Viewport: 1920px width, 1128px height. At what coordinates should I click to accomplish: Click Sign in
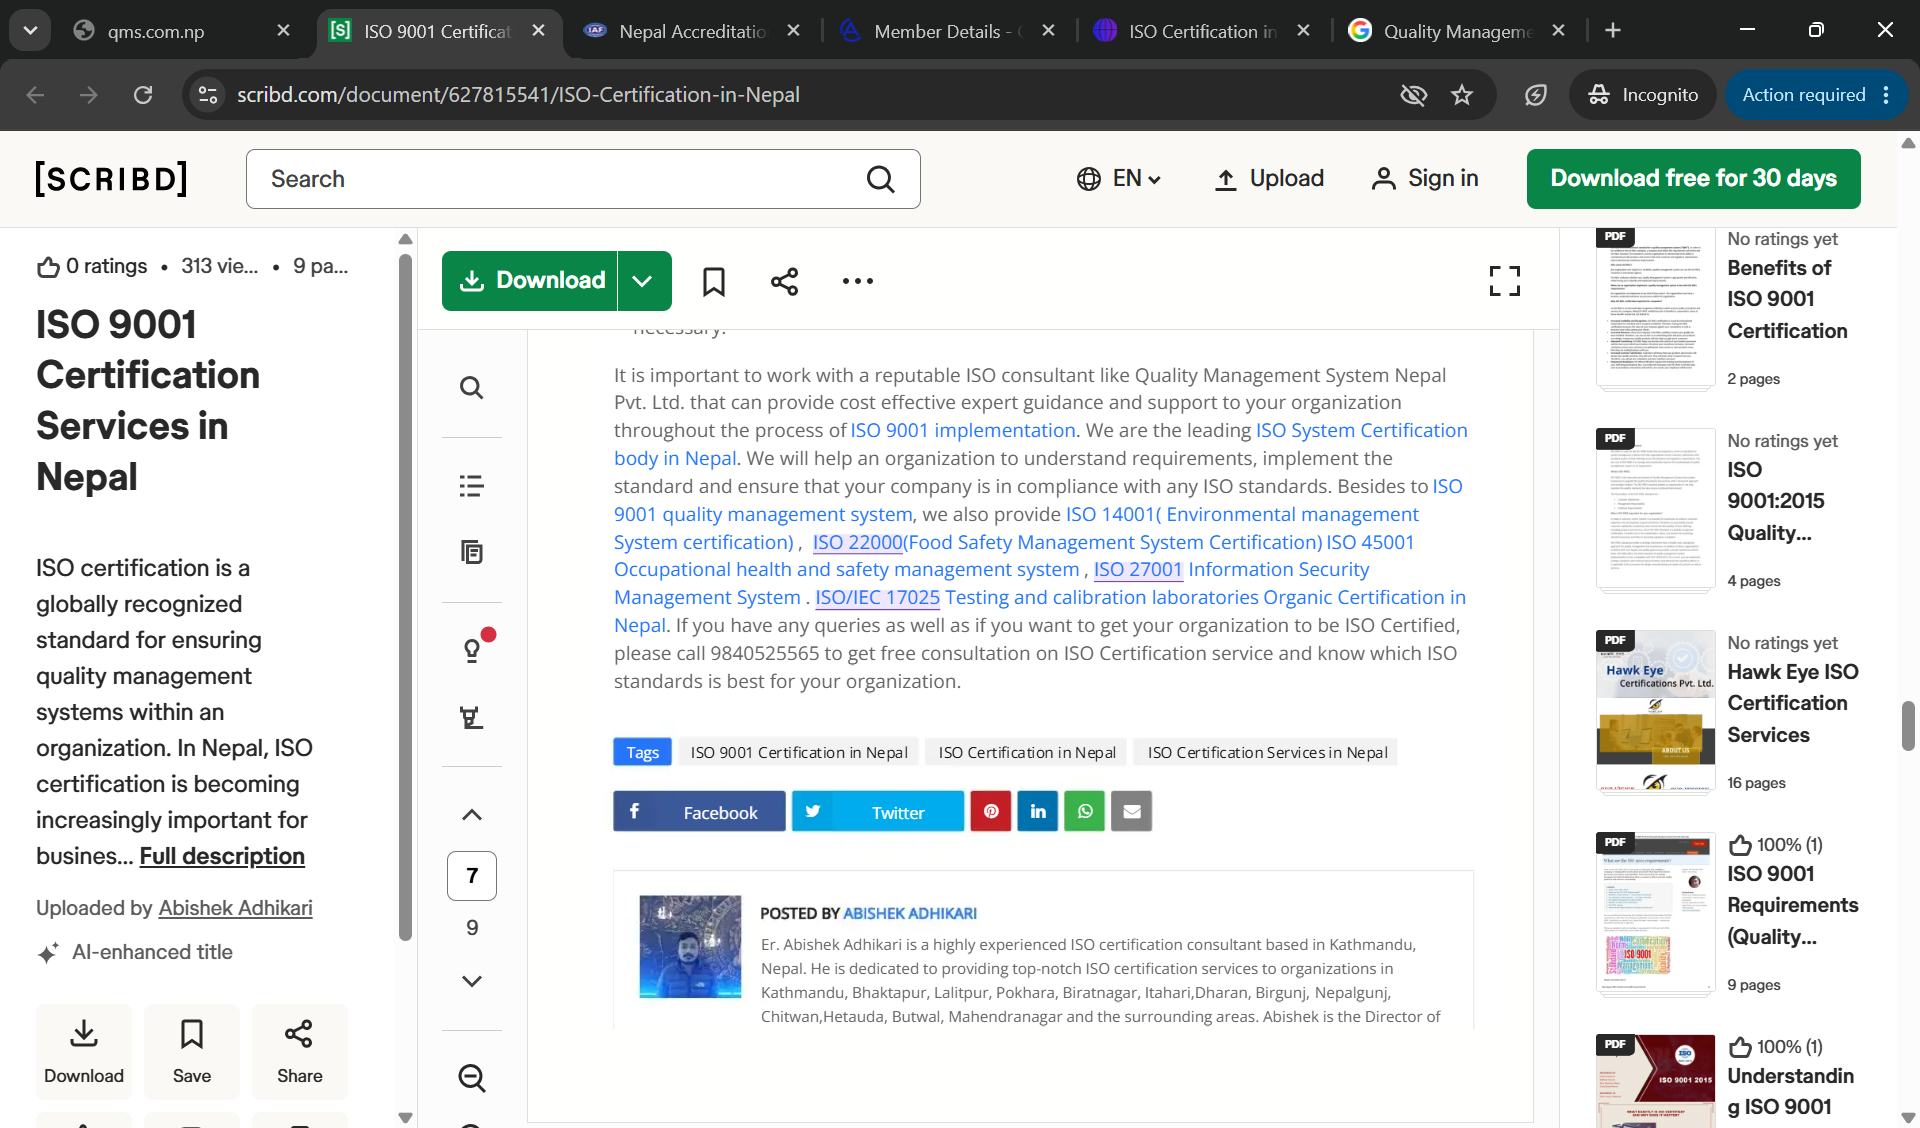click(1425, 179)
